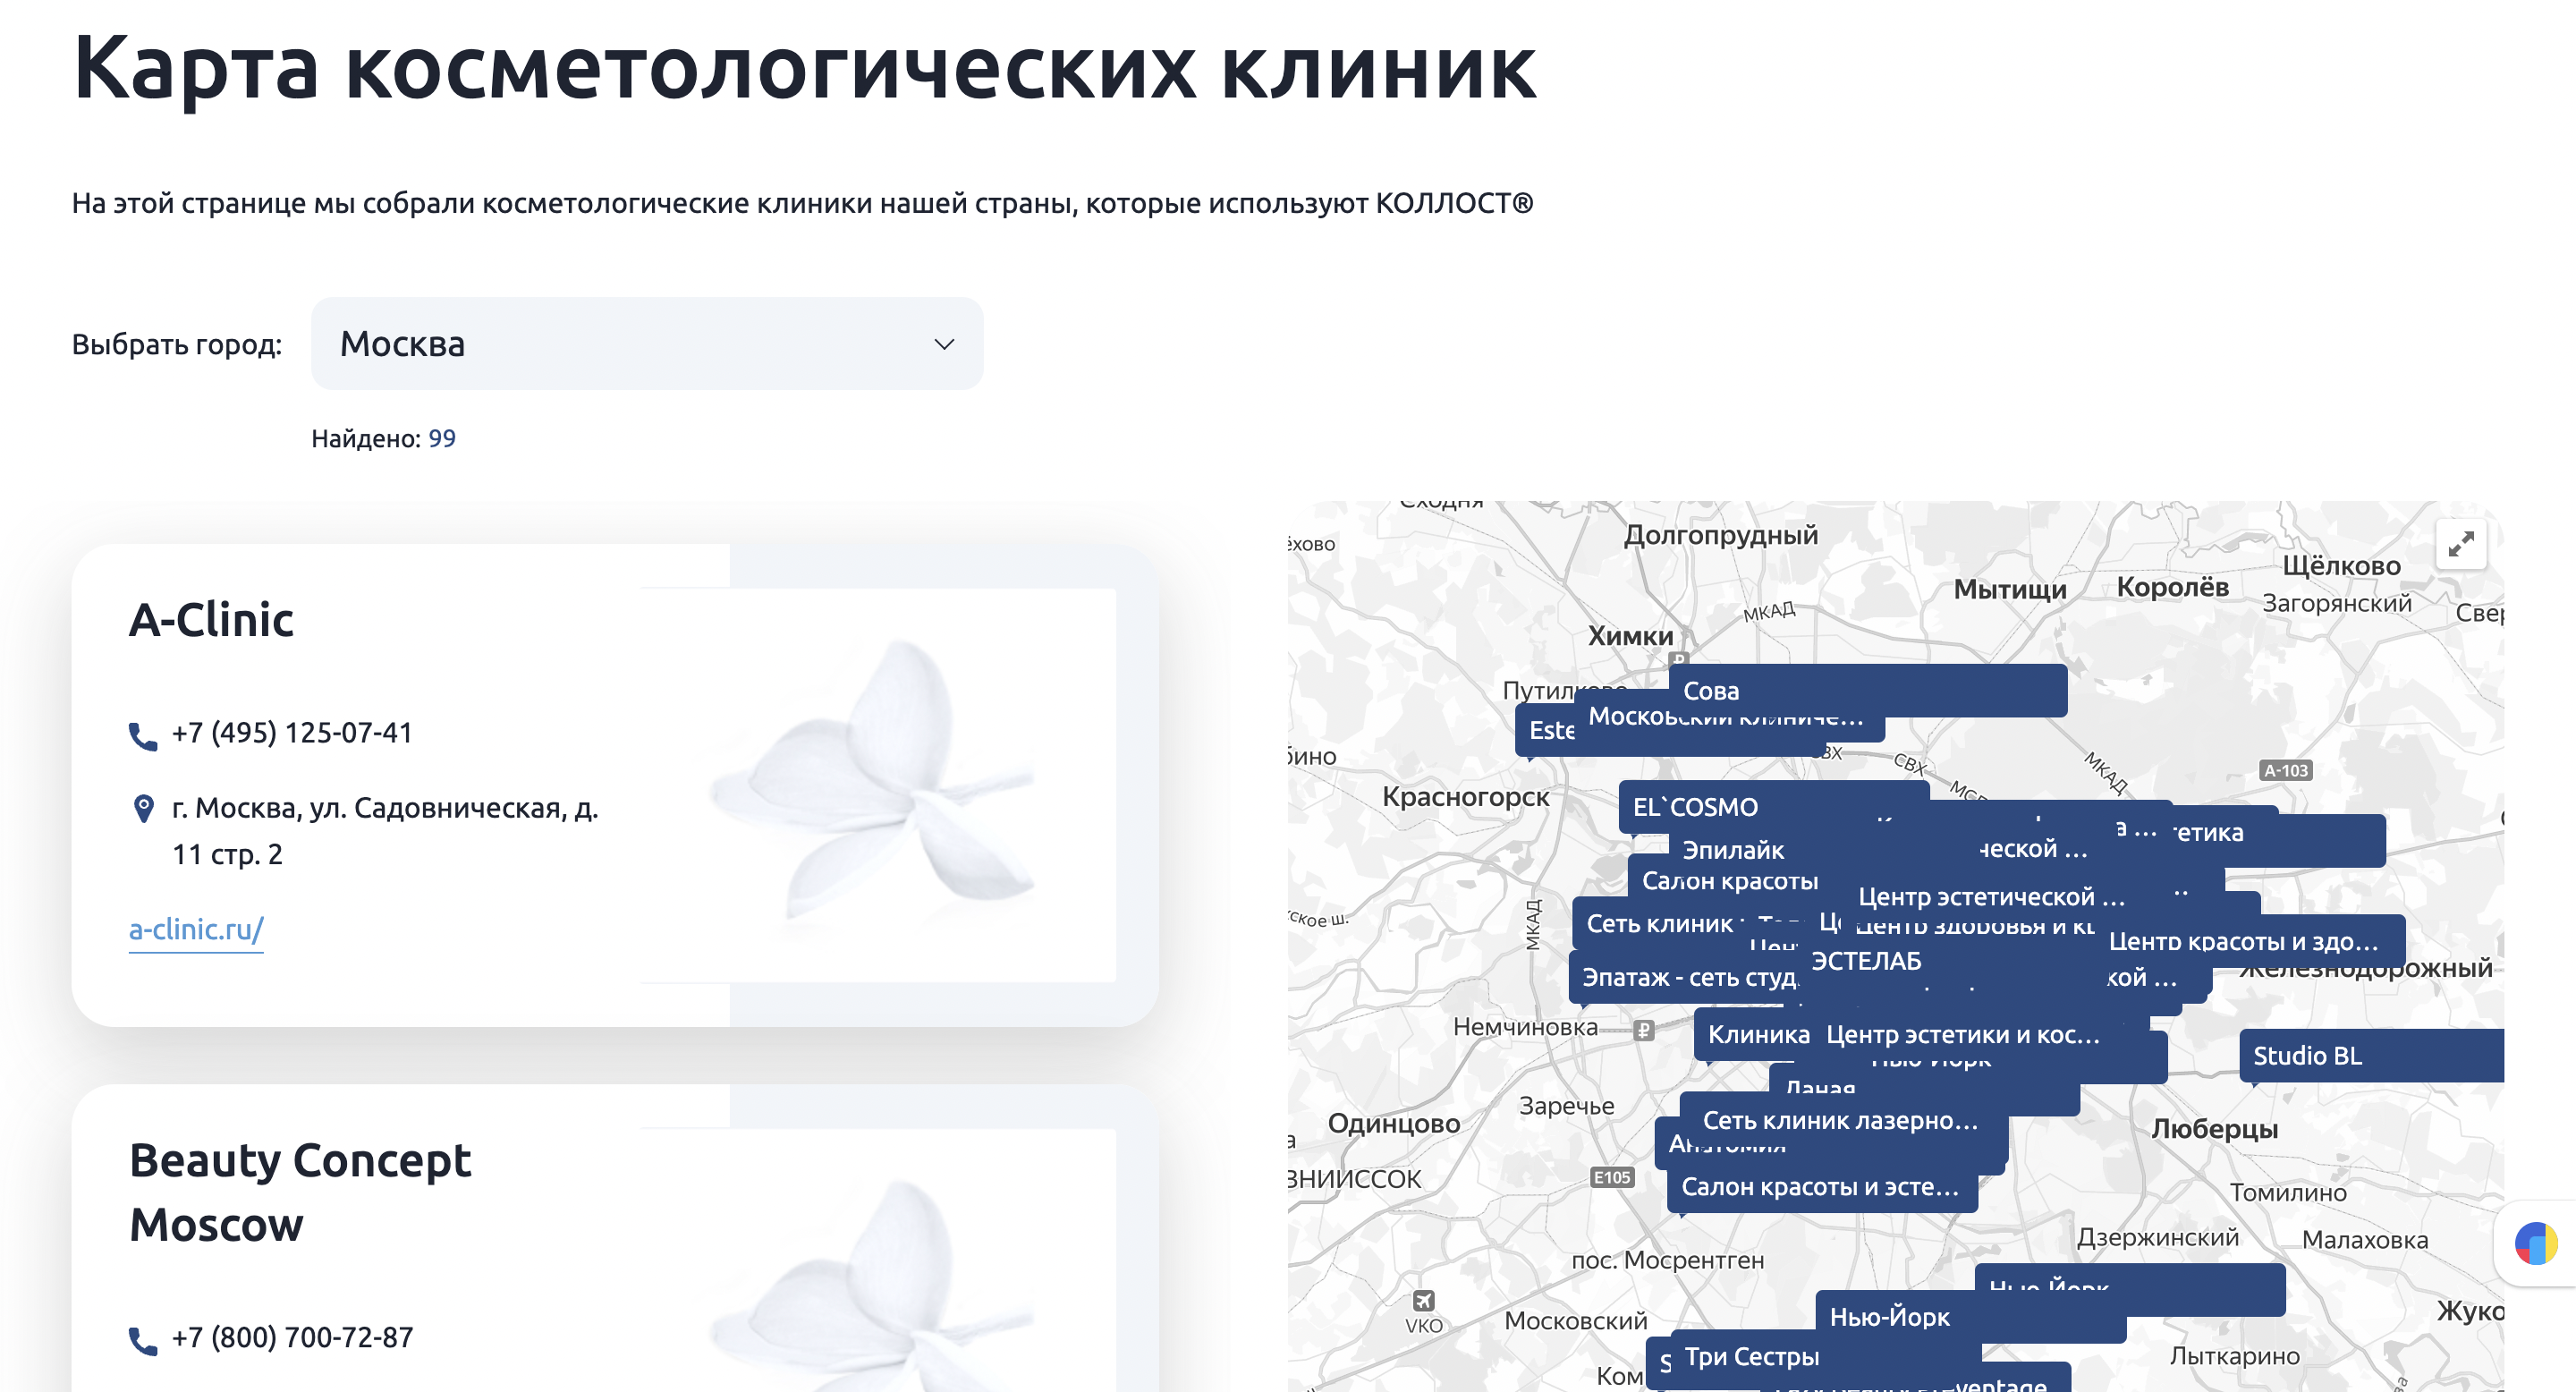Click the Красногорск label on map
2576x1392 pixels.
point(1465,797)
